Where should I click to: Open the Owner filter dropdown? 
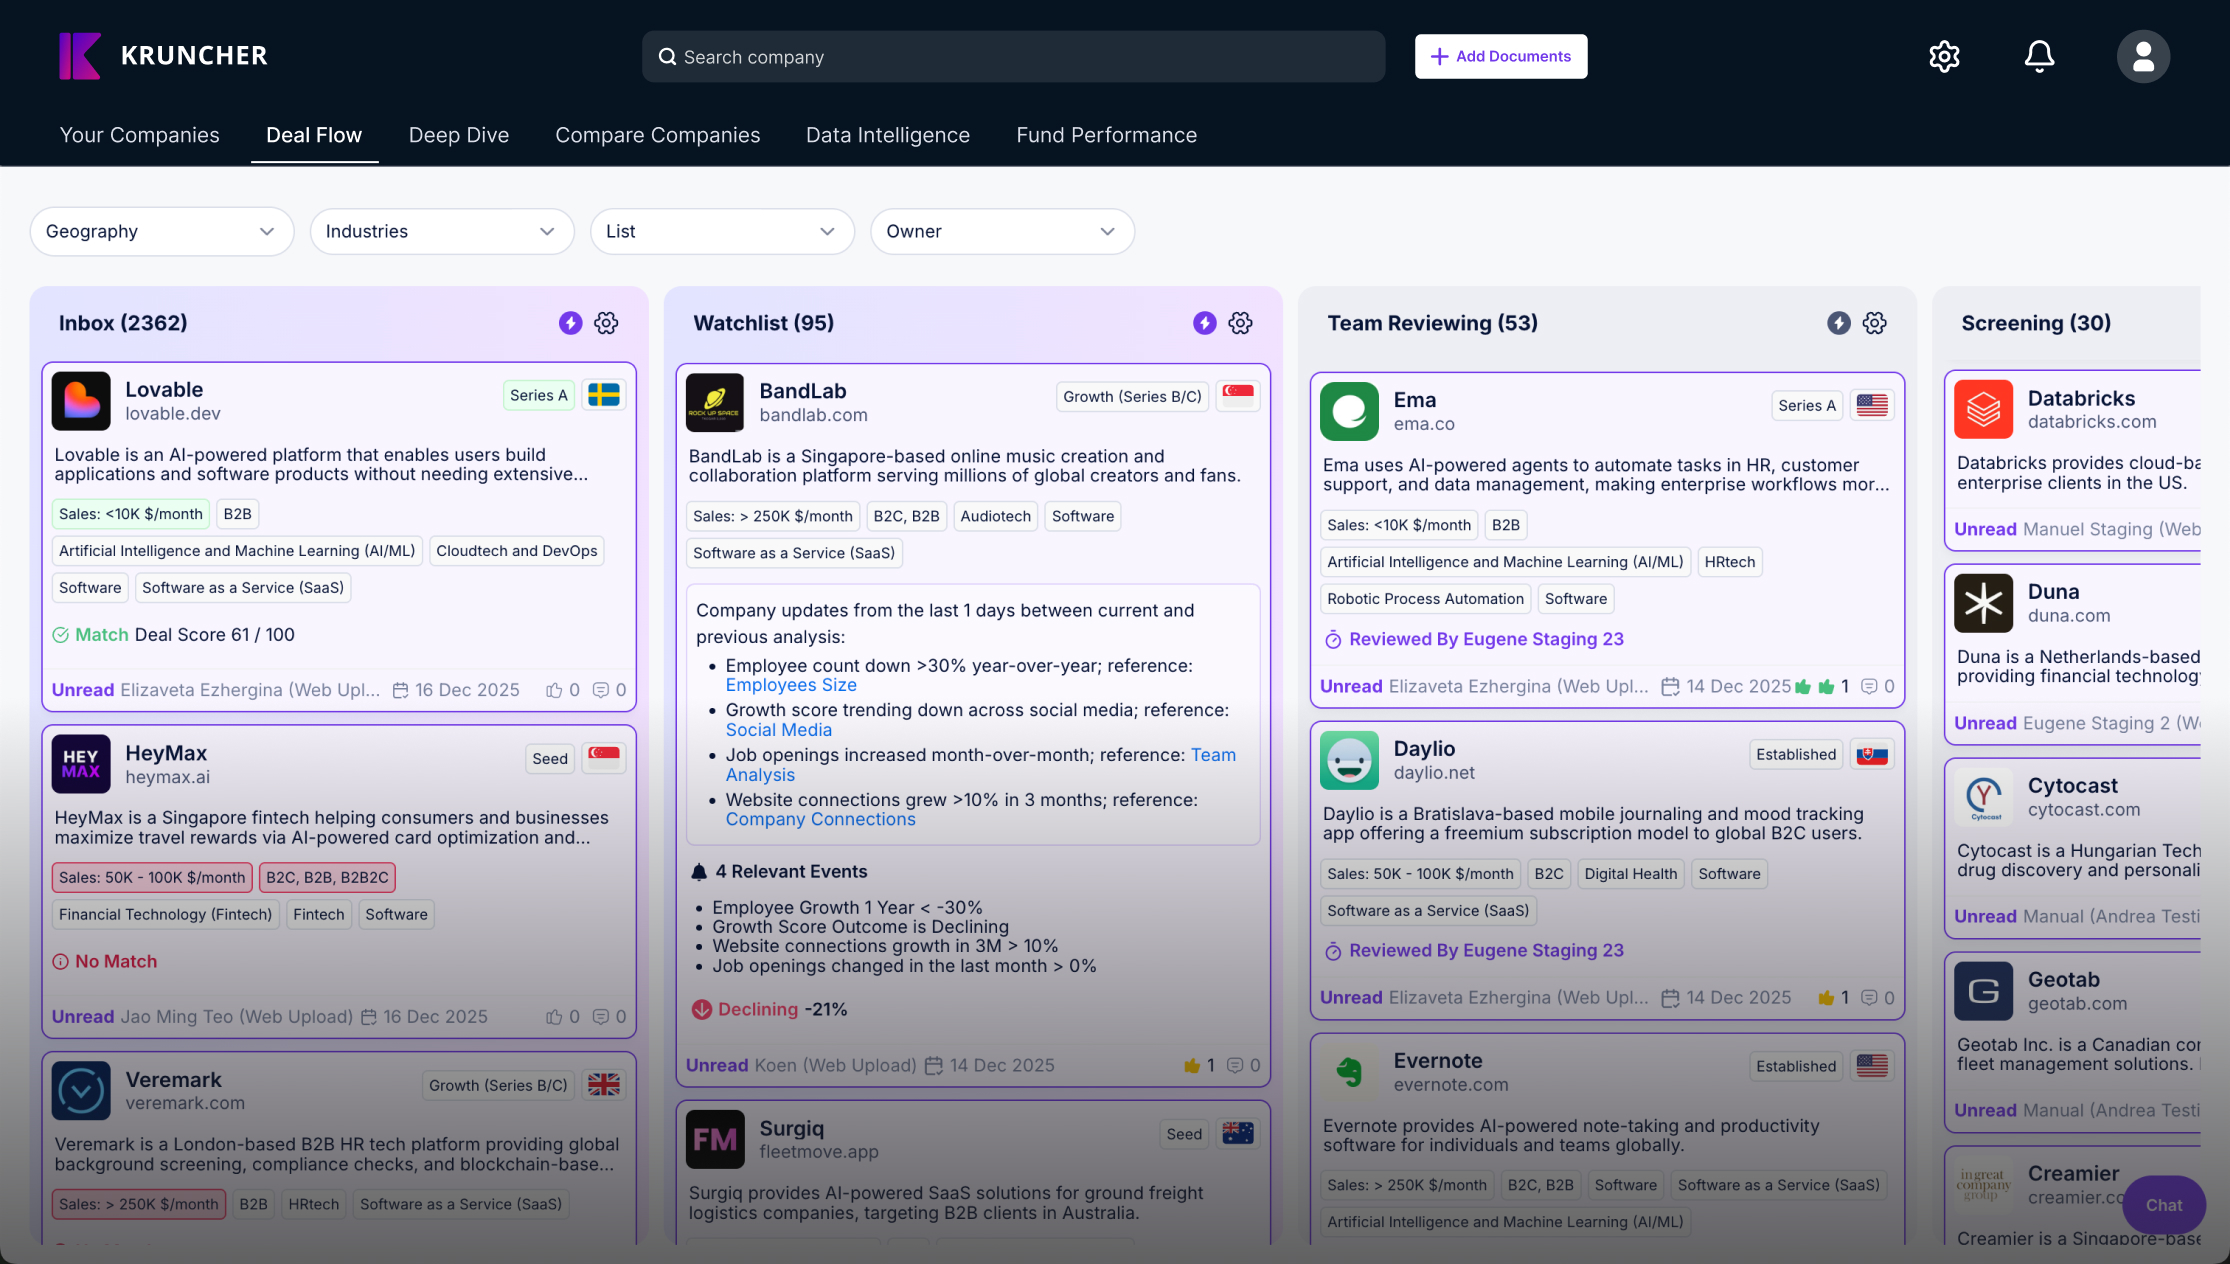1001,231
